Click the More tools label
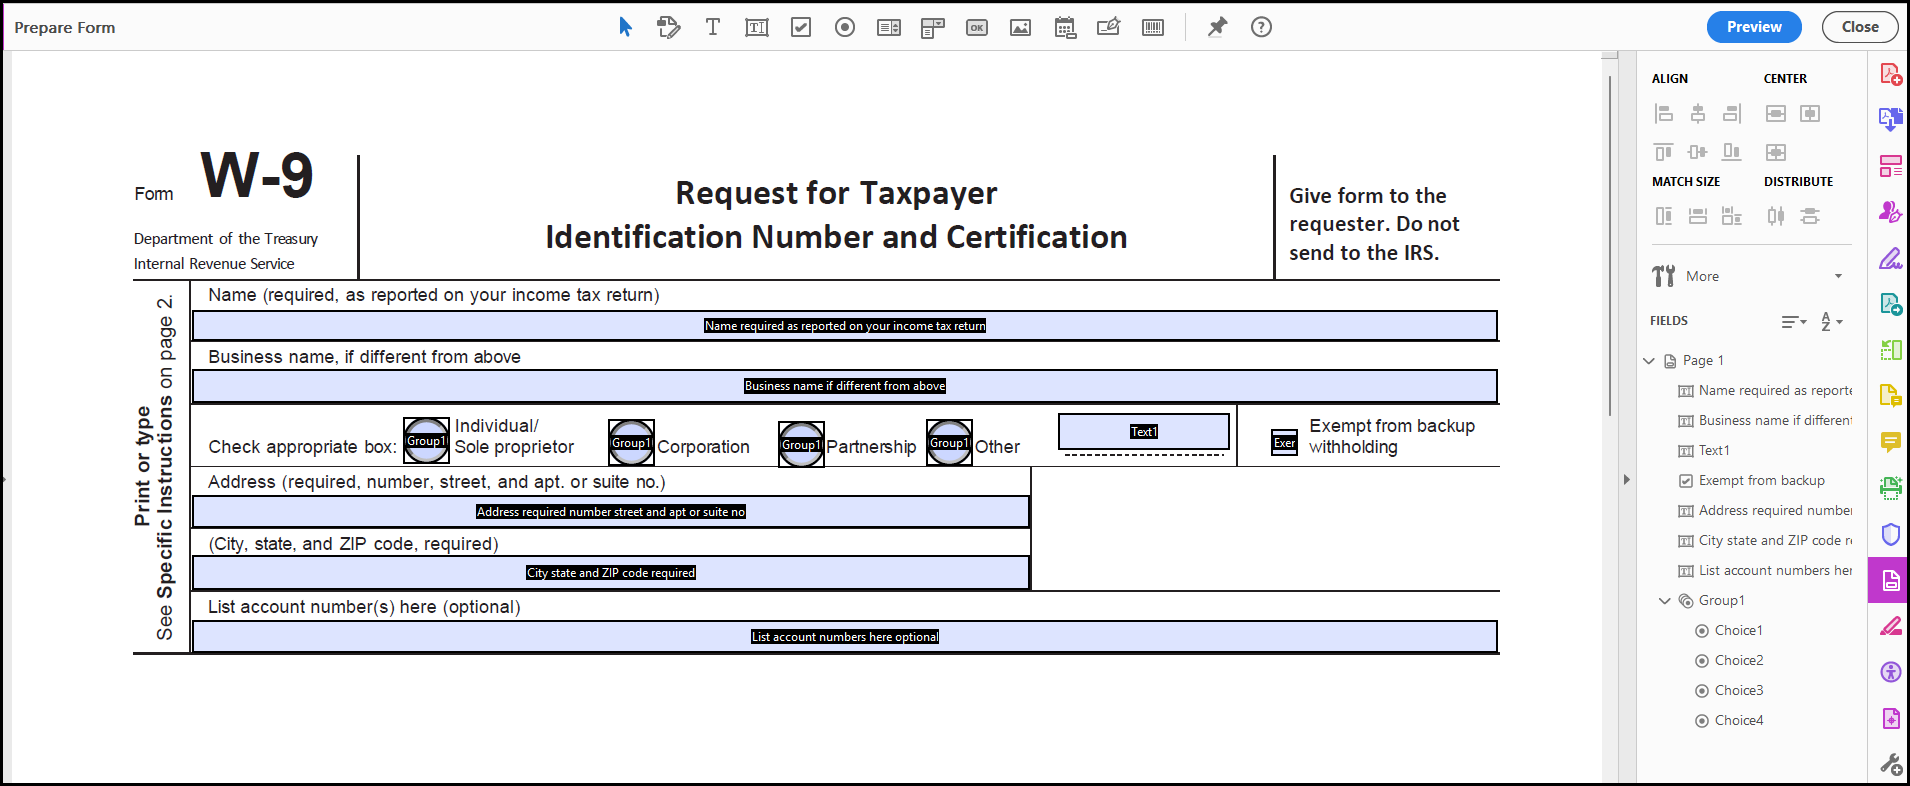Screen dimensions: 1910x786 1702,276
